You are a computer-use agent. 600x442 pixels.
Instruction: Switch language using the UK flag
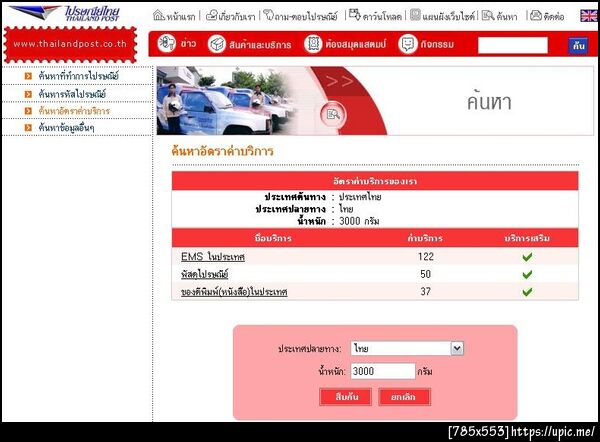pyautogui.click(x=589, y=16)
